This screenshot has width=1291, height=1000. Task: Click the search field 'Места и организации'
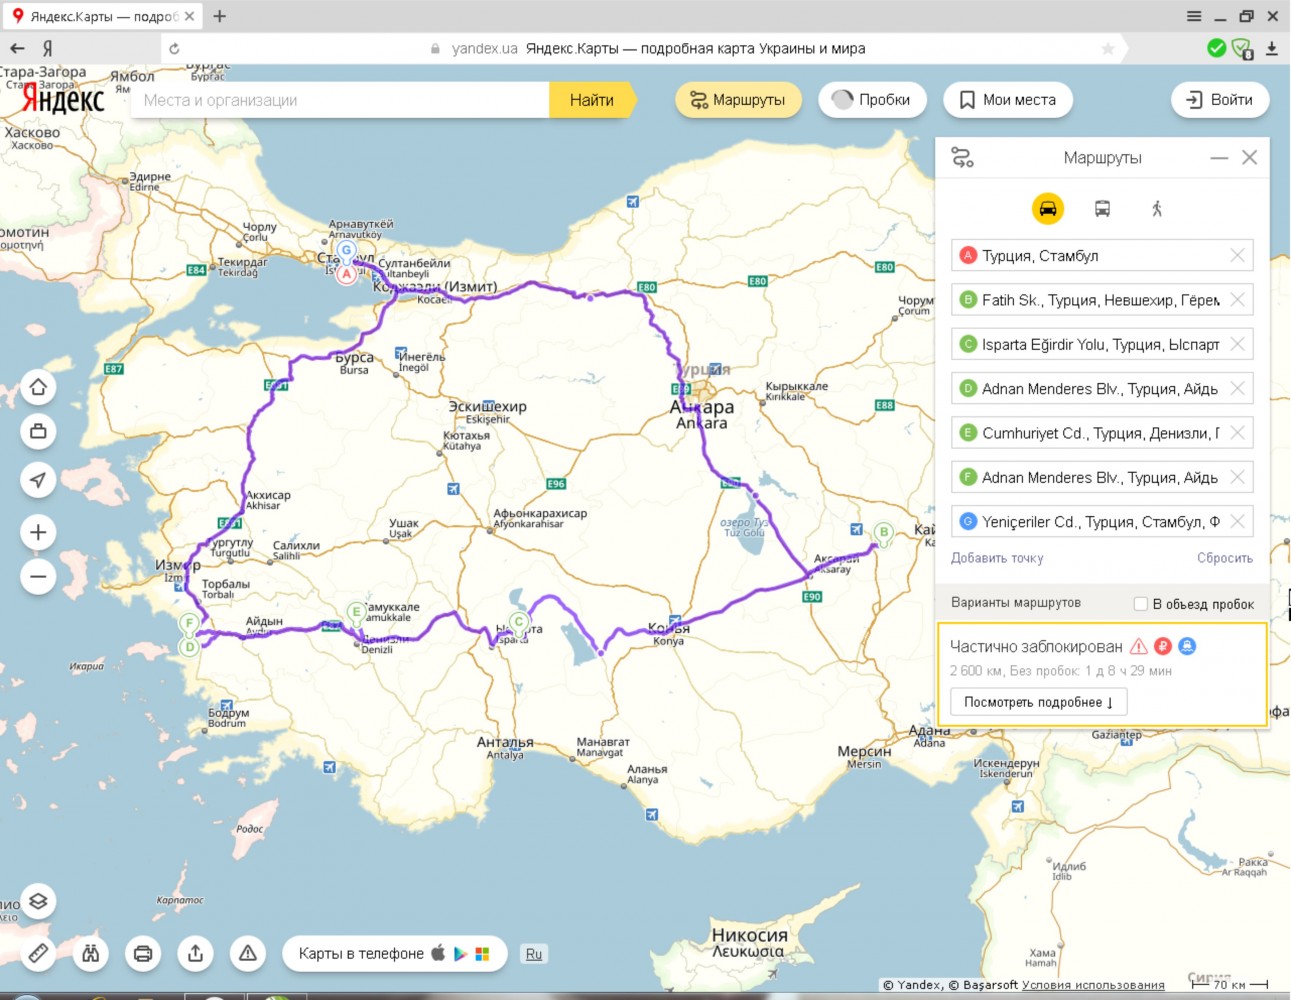[340, 100]
